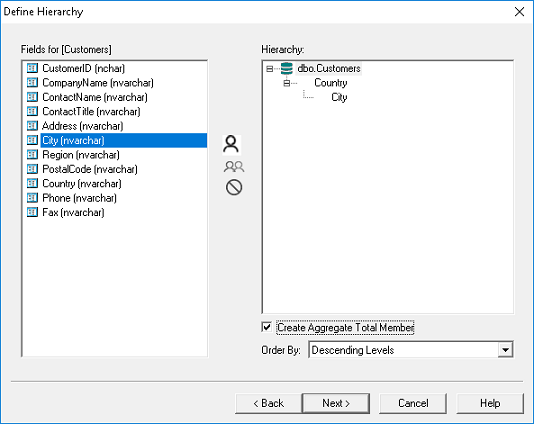This screenshot has height=424, width=534.
Task: Click the field icon beside CustomerID
Action: [x=32, y=68]
